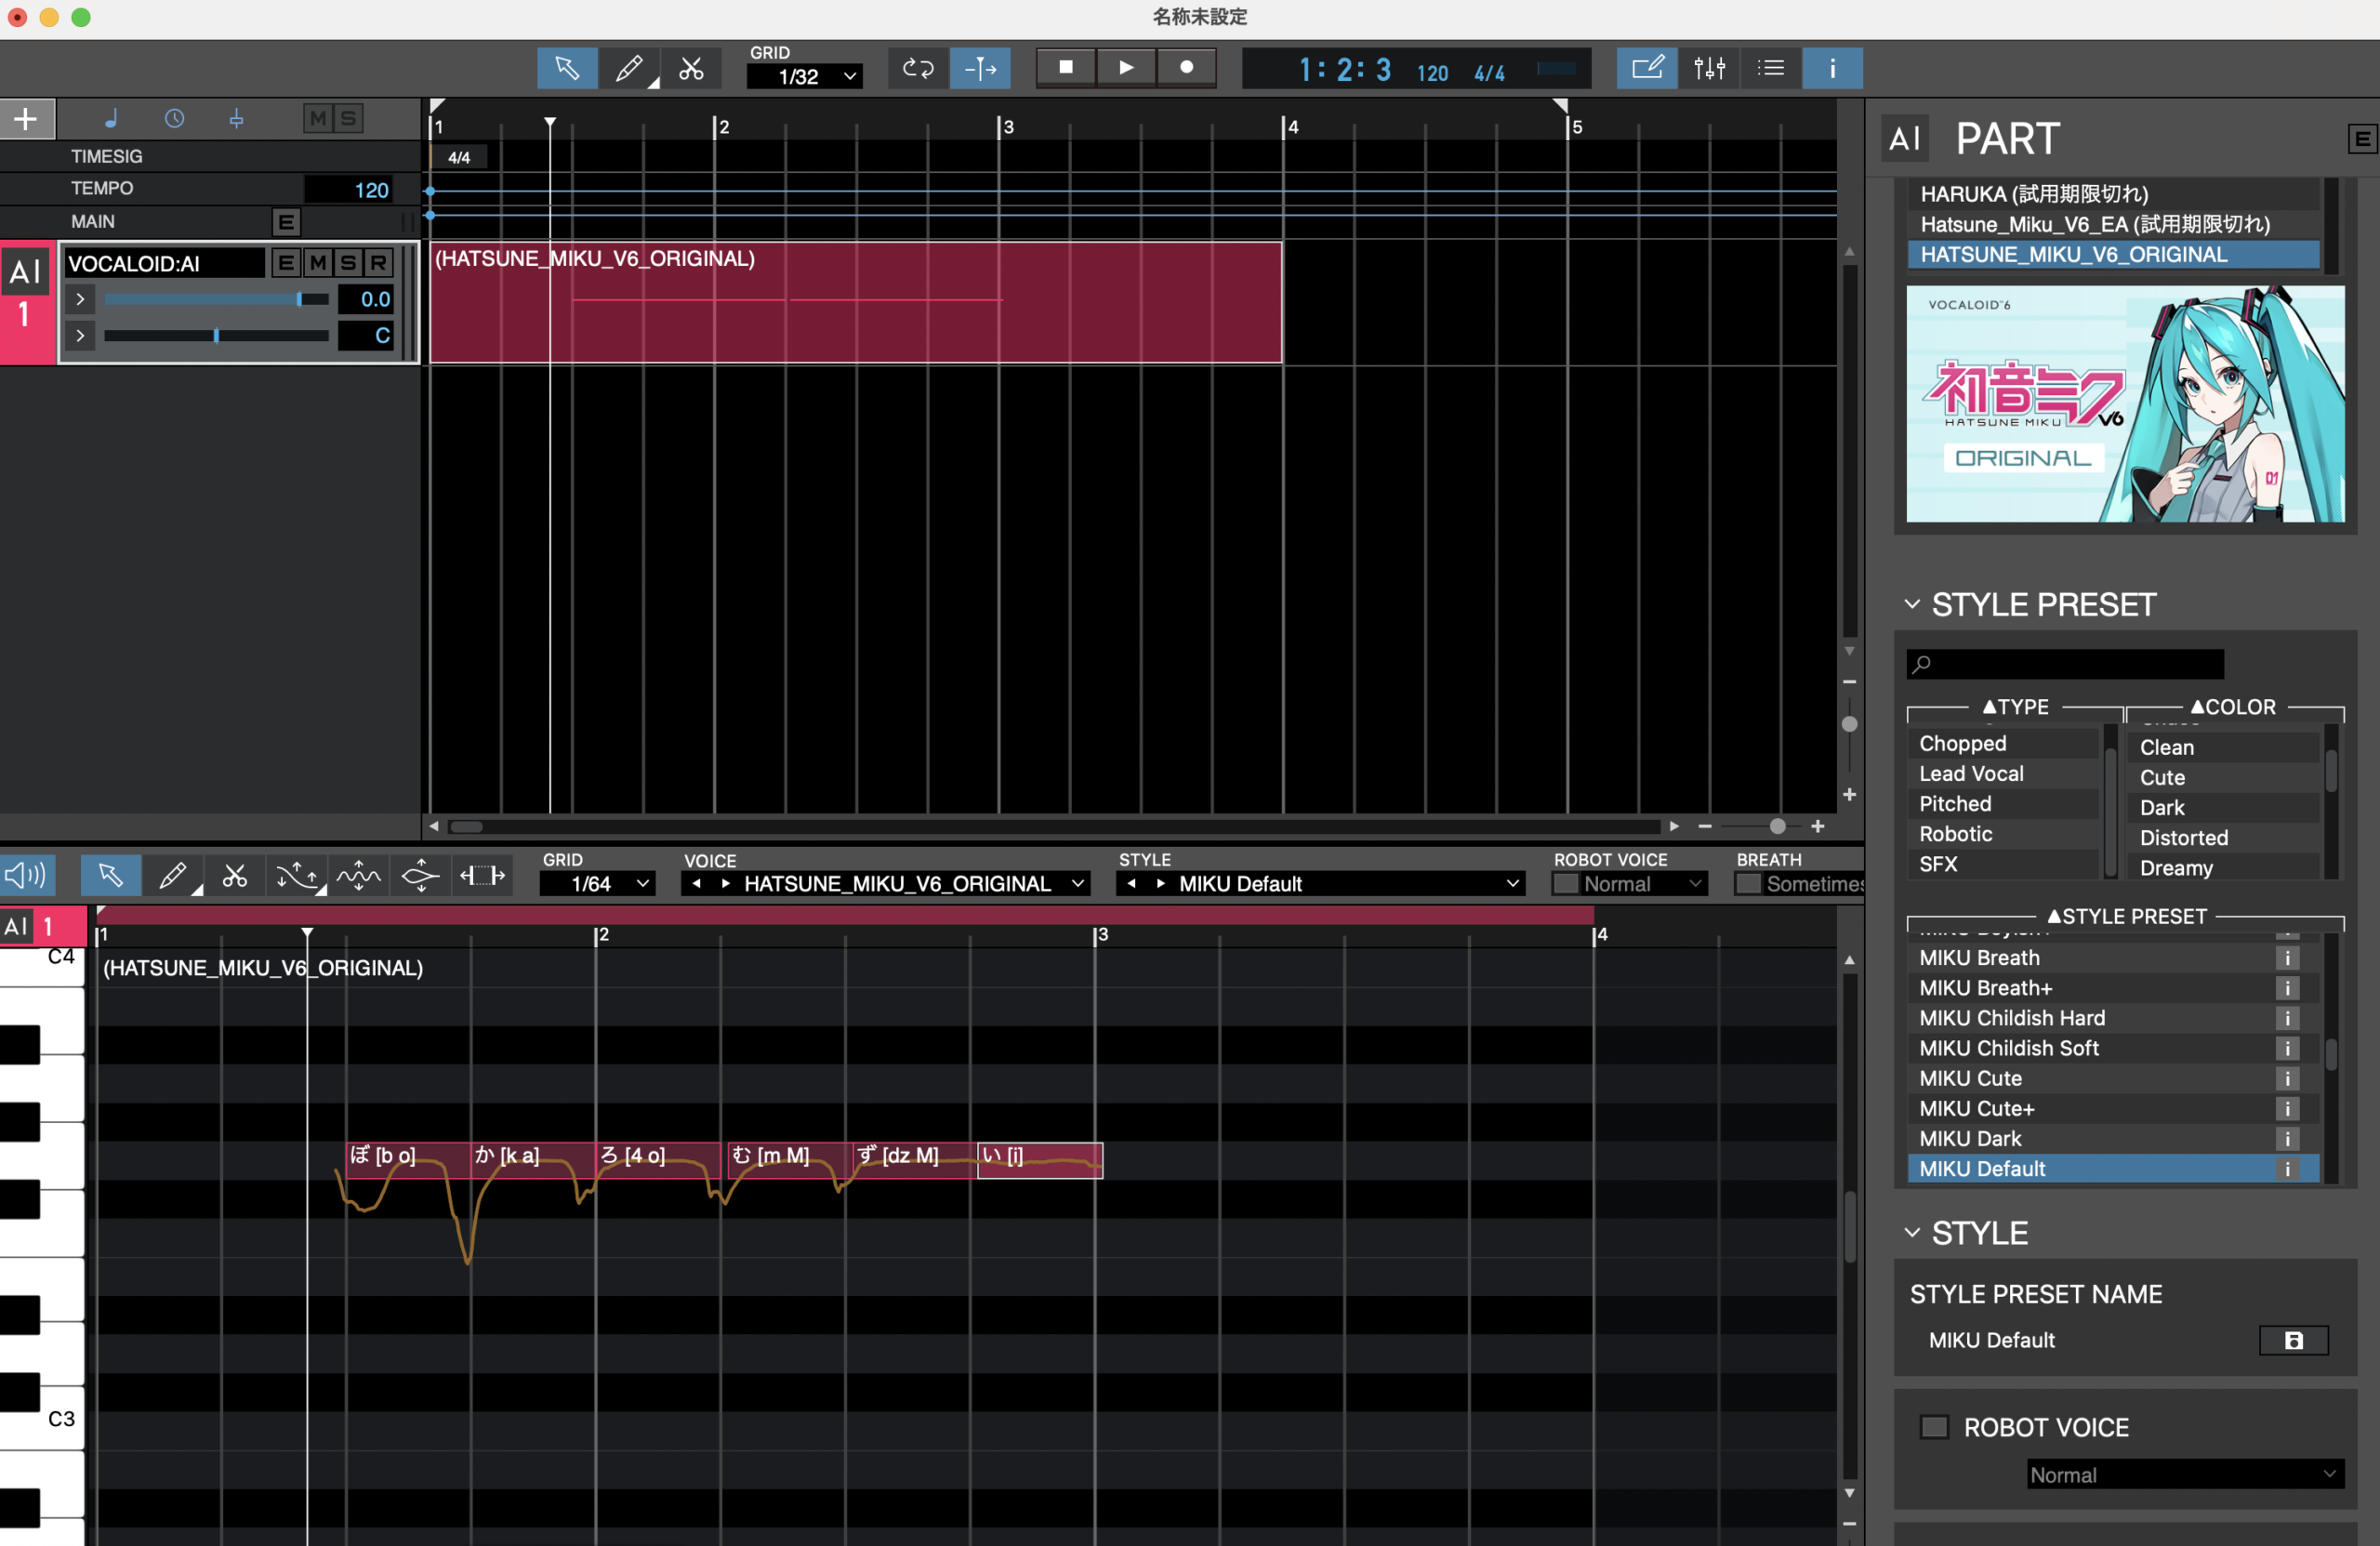Expand the track volume row chevron
This screenshot has height=1546, width=2380.
click(80, 299)
